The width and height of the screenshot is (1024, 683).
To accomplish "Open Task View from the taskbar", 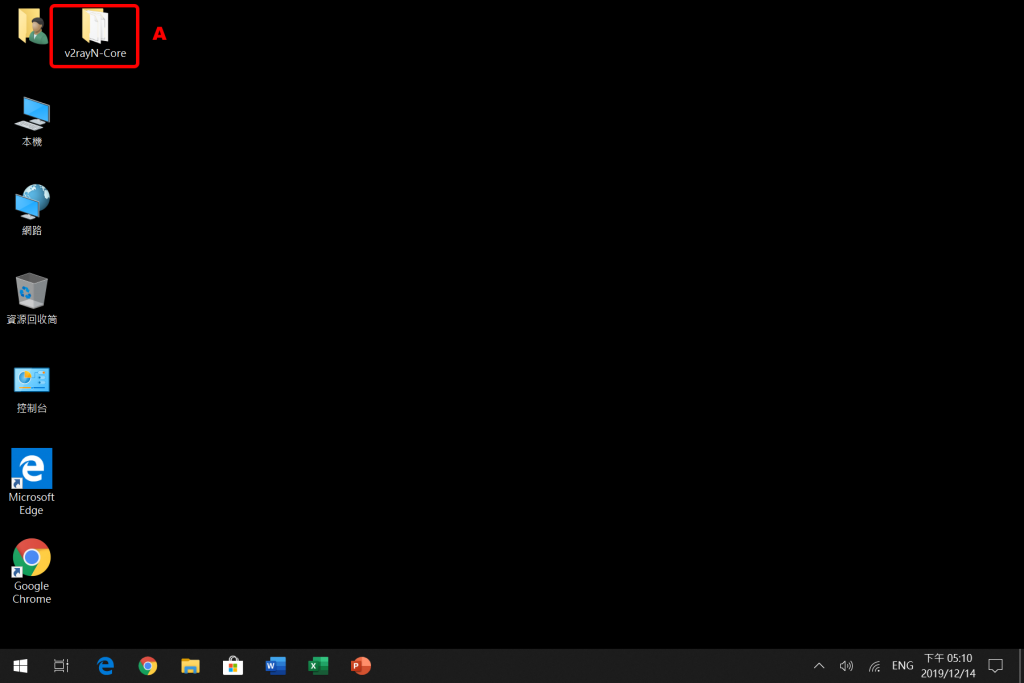I will [x=61, y=666].
